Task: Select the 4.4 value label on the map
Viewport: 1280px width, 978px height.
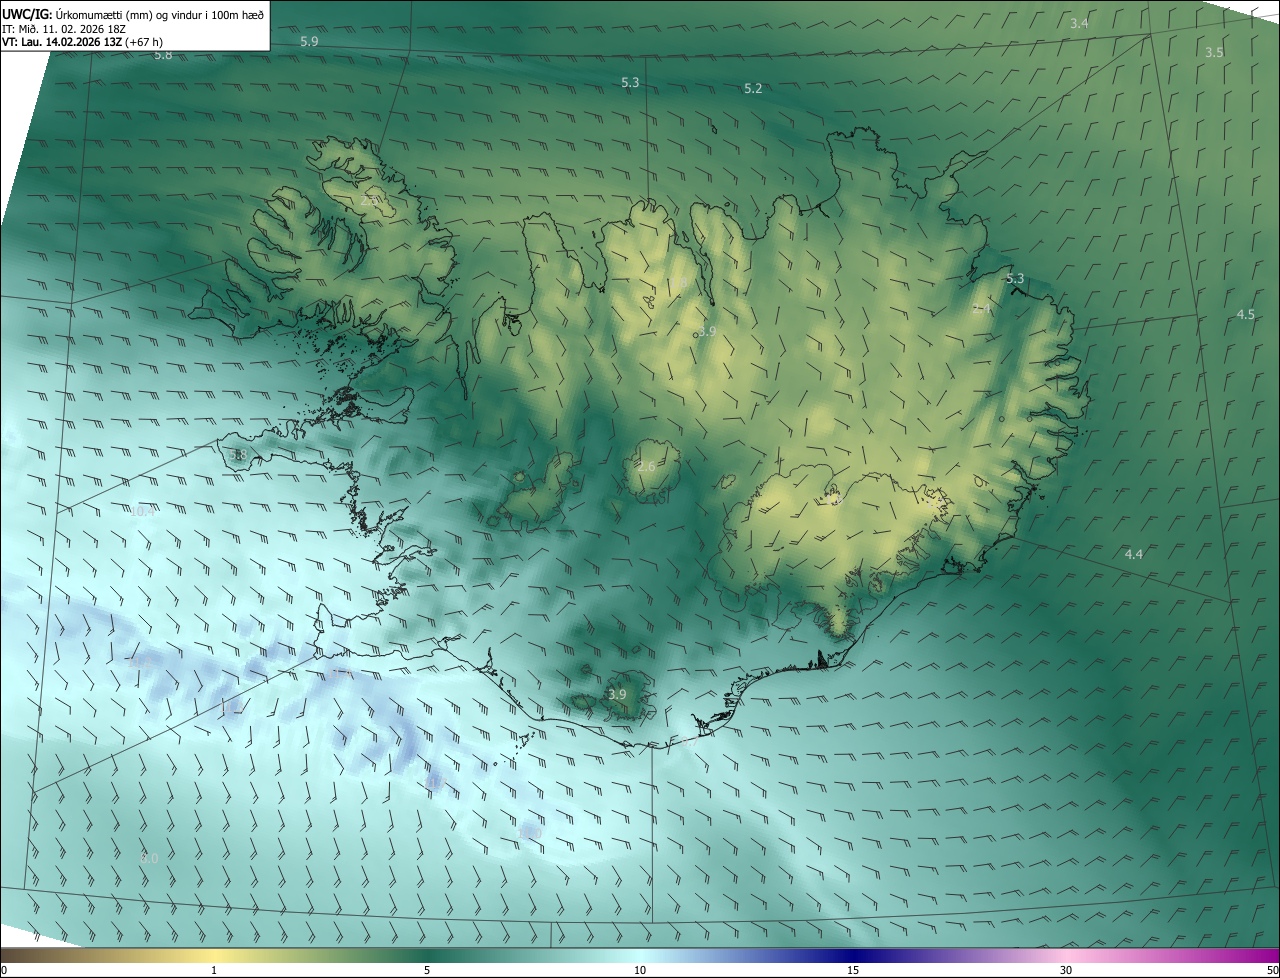Action: pos(1133,554)
